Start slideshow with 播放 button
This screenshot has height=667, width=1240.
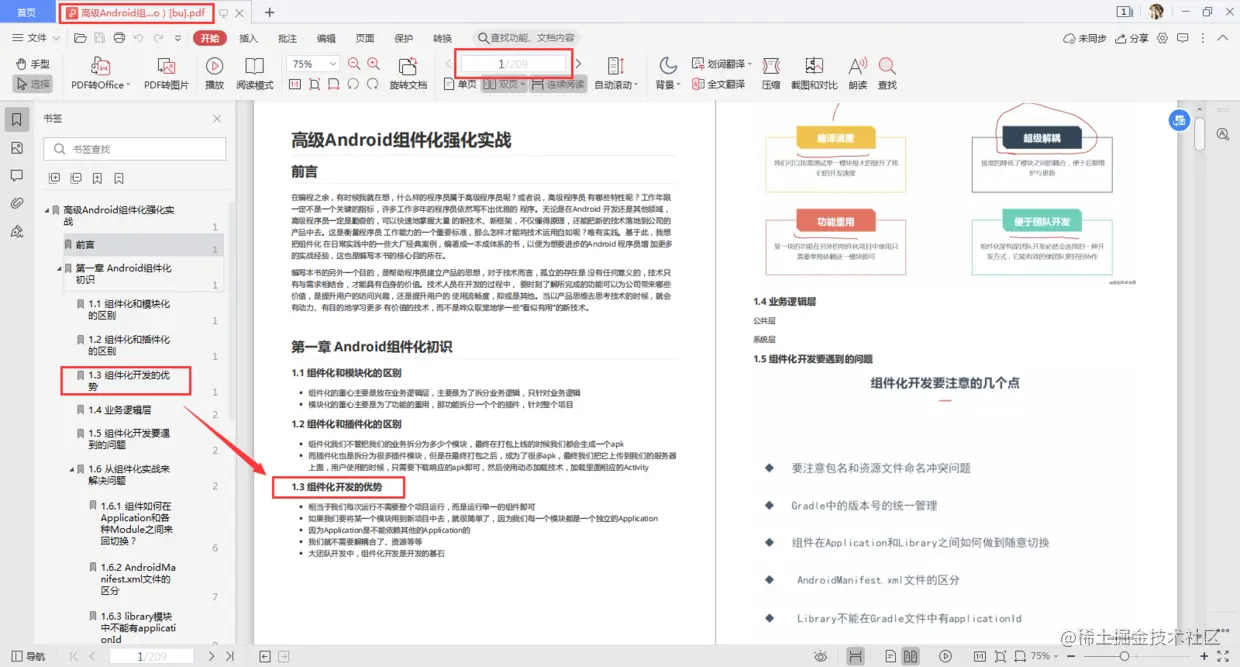pyautogui.click(x=214, y=73)
